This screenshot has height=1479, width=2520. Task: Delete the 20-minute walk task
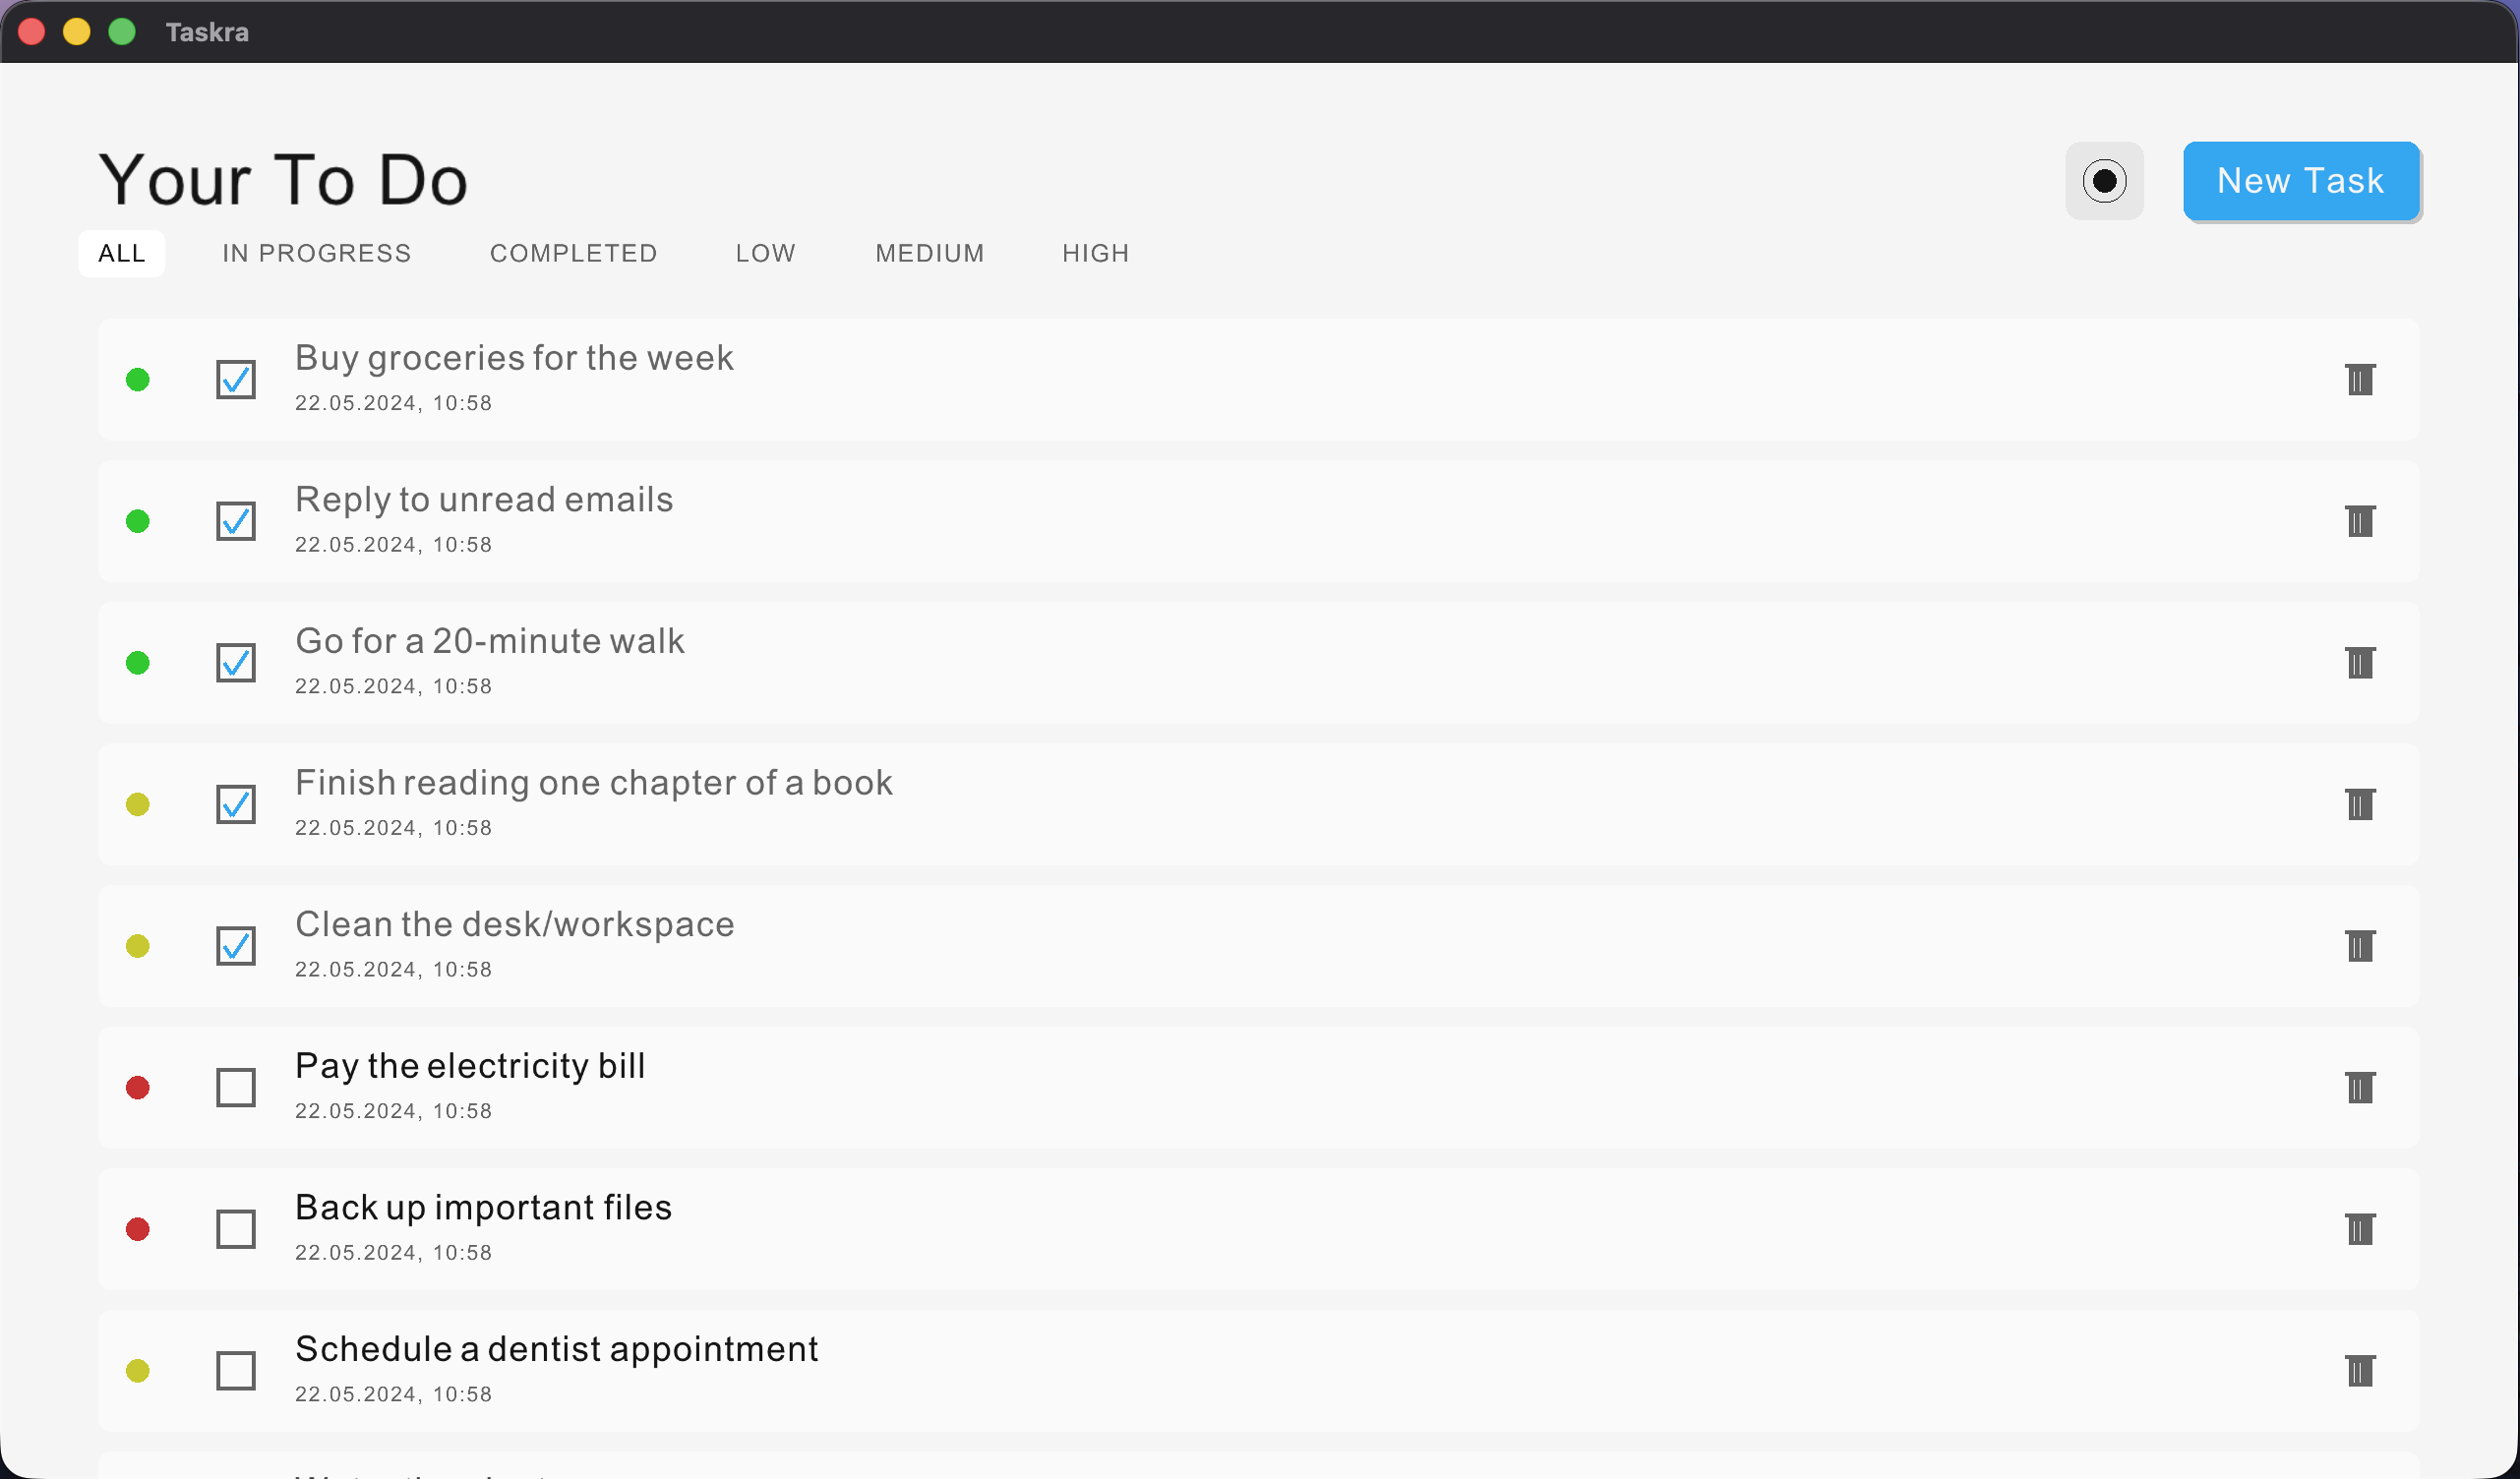click(x=2359, y=663)
